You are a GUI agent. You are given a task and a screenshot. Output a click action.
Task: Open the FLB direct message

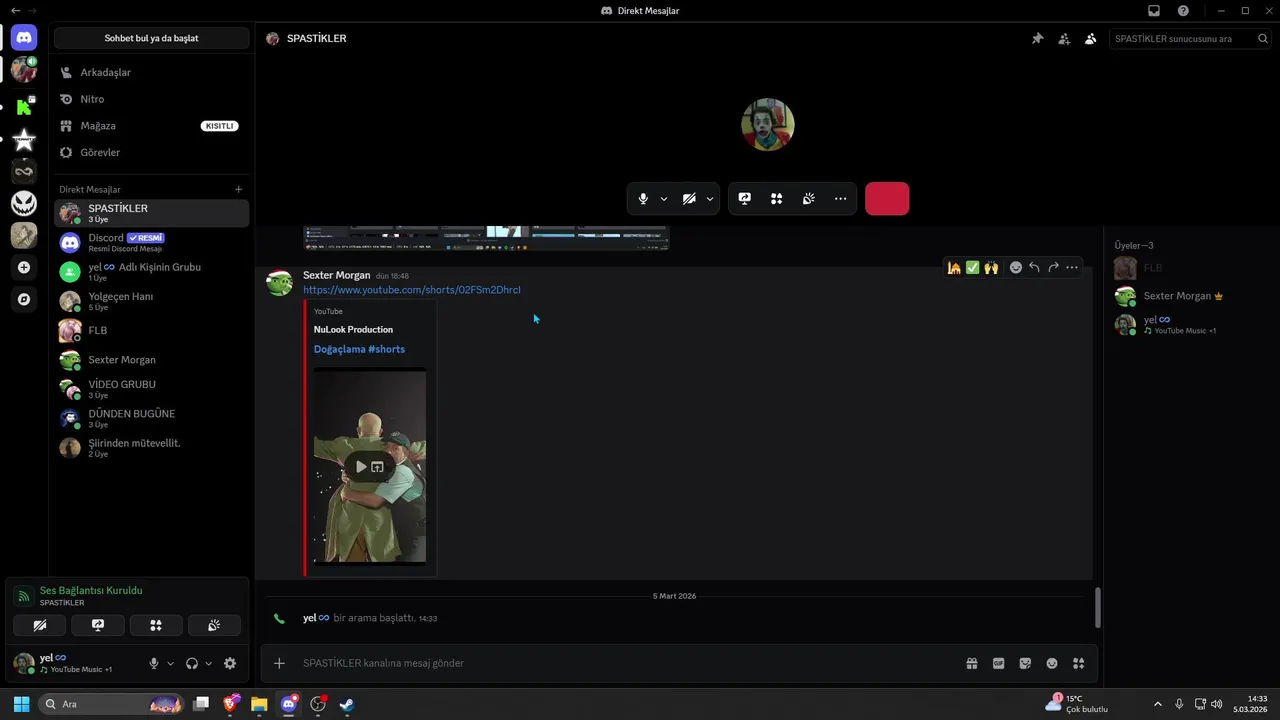[x=151, y=330]
